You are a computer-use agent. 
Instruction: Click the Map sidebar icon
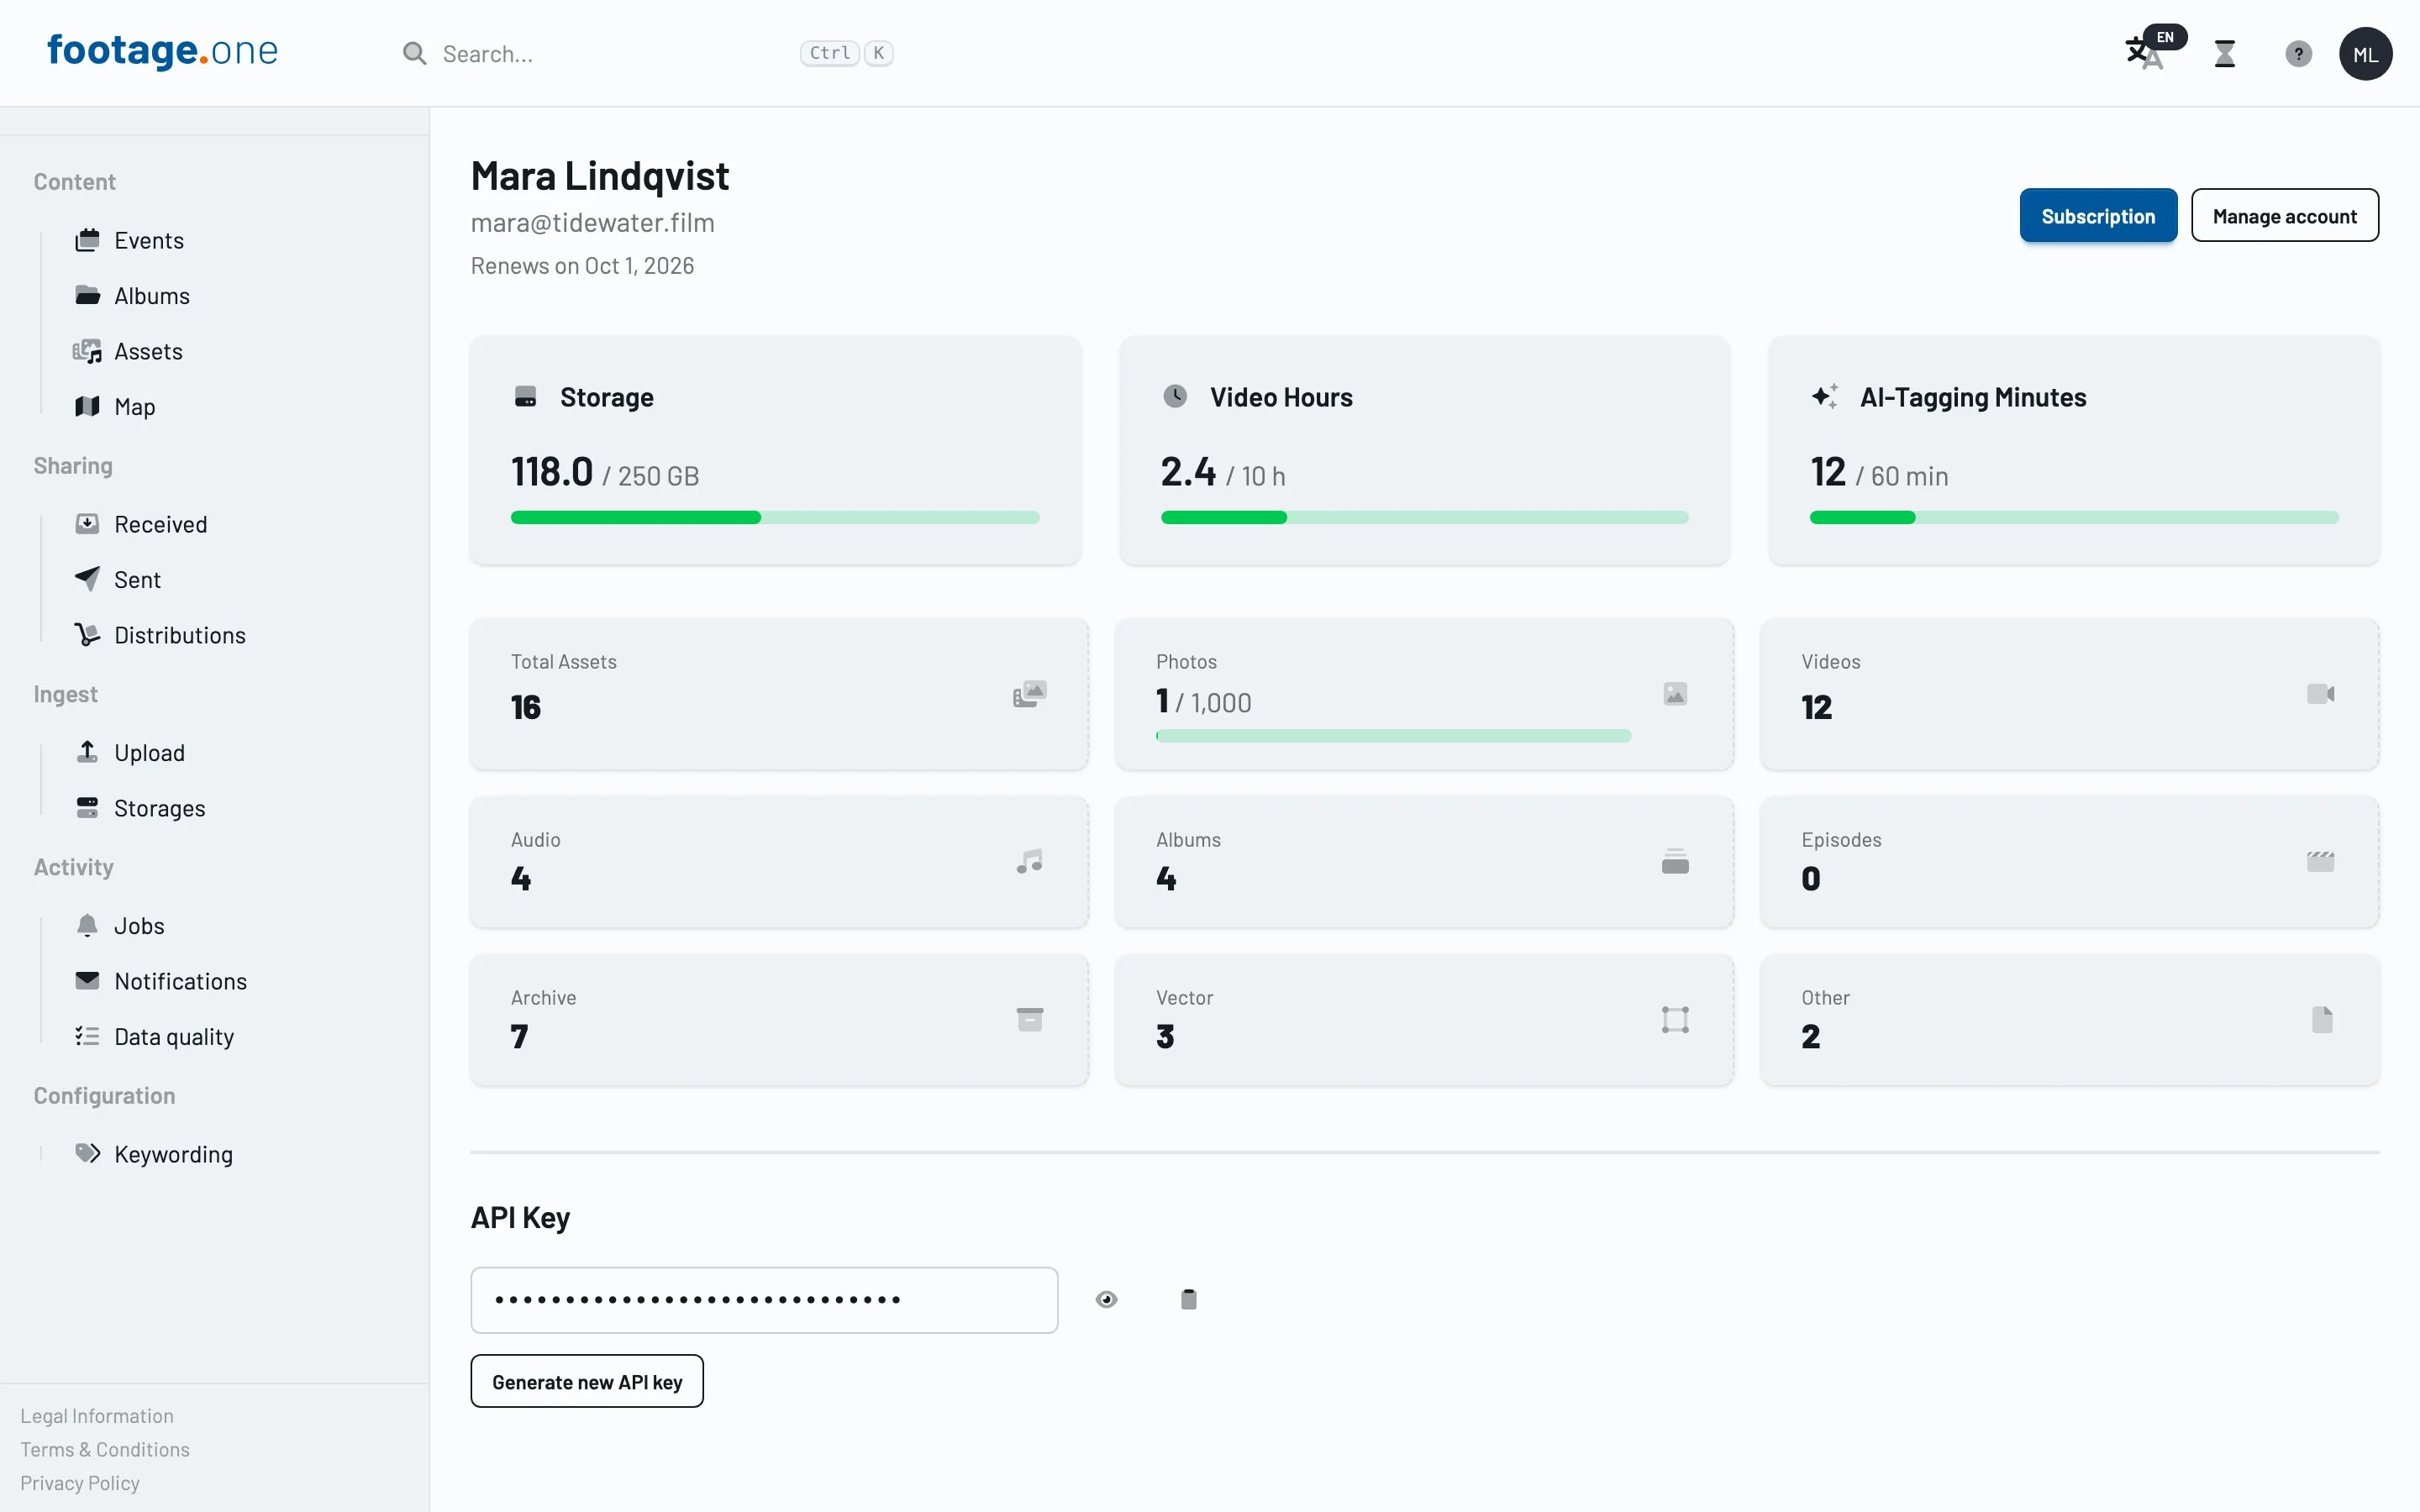(88, 406)
